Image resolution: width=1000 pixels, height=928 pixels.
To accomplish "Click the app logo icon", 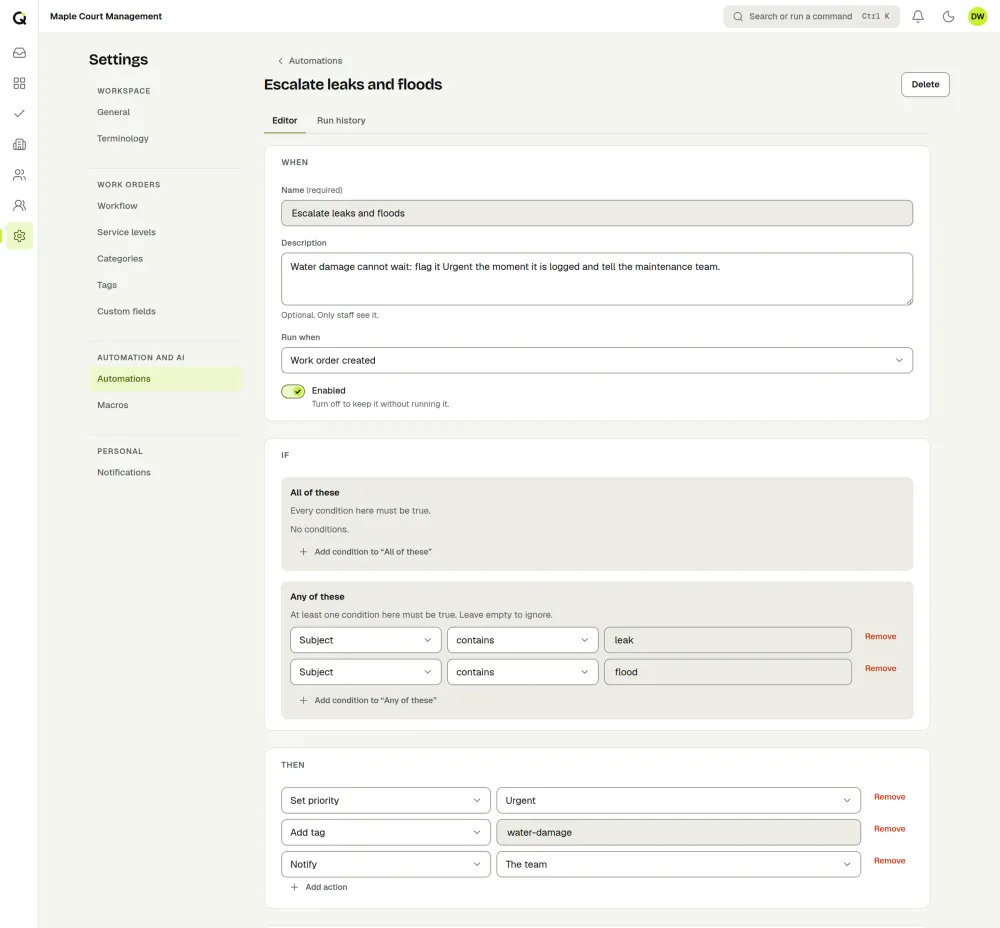I will pyautogui.click(x=19, y=17).
